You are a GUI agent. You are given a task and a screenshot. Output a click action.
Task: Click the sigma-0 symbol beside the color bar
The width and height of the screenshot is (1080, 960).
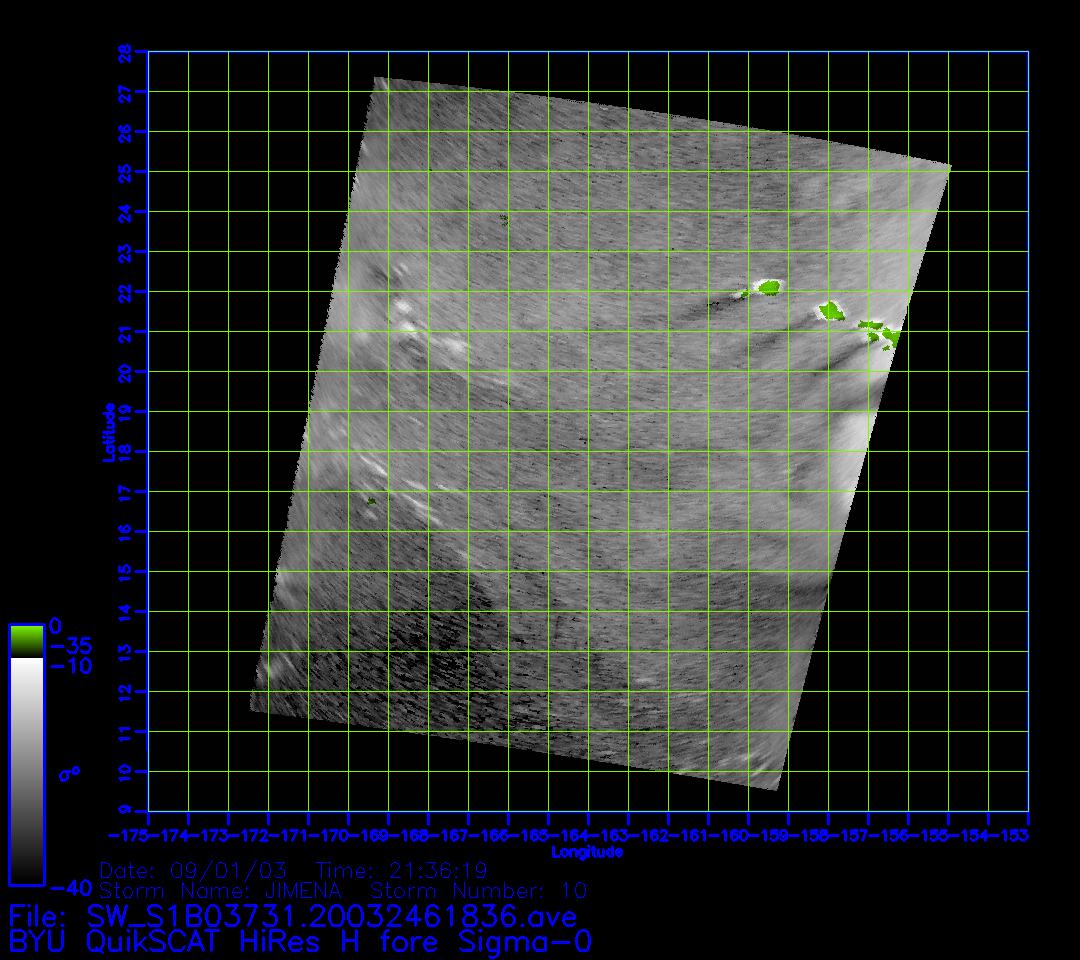click(x=69, y=773)
